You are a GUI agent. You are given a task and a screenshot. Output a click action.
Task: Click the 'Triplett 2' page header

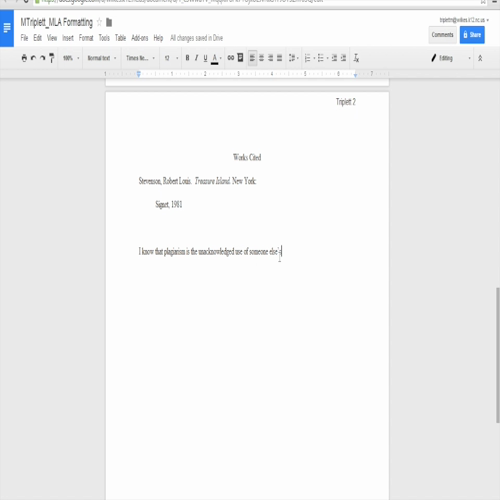click(x=346, y=102)
